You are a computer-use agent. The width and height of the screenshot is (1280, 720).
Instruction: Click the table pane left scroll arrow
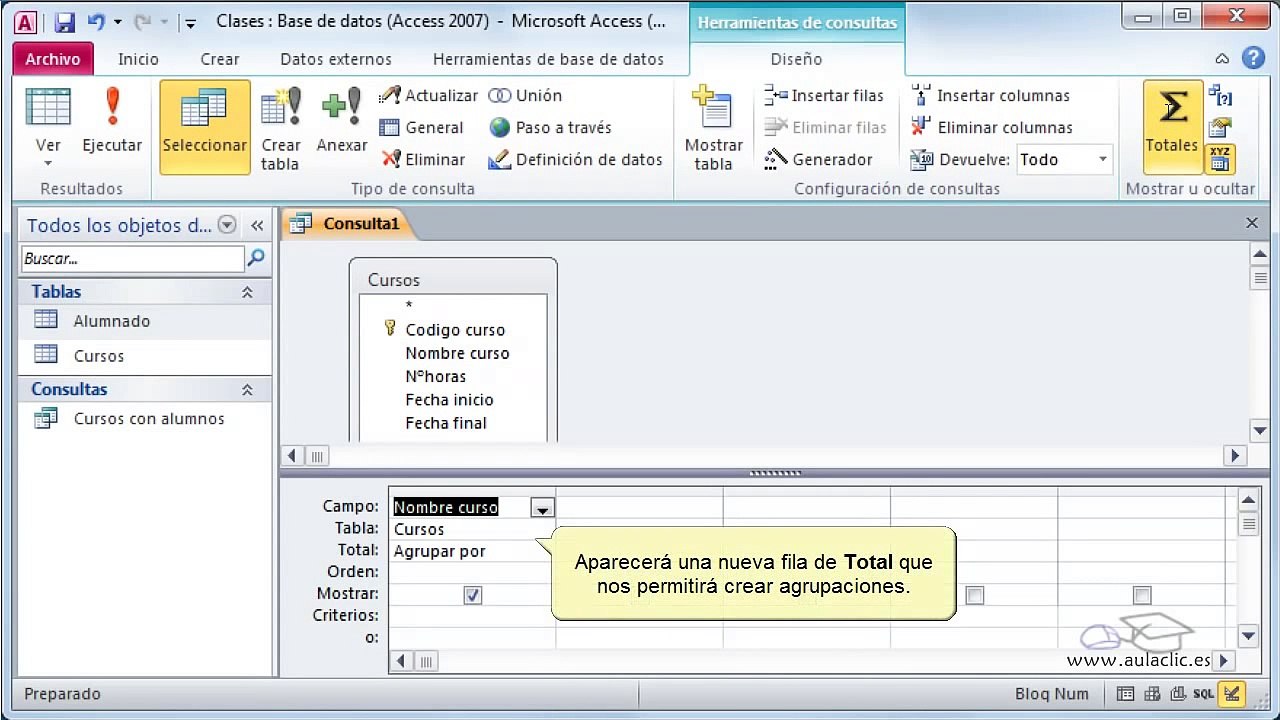(292, 456)
